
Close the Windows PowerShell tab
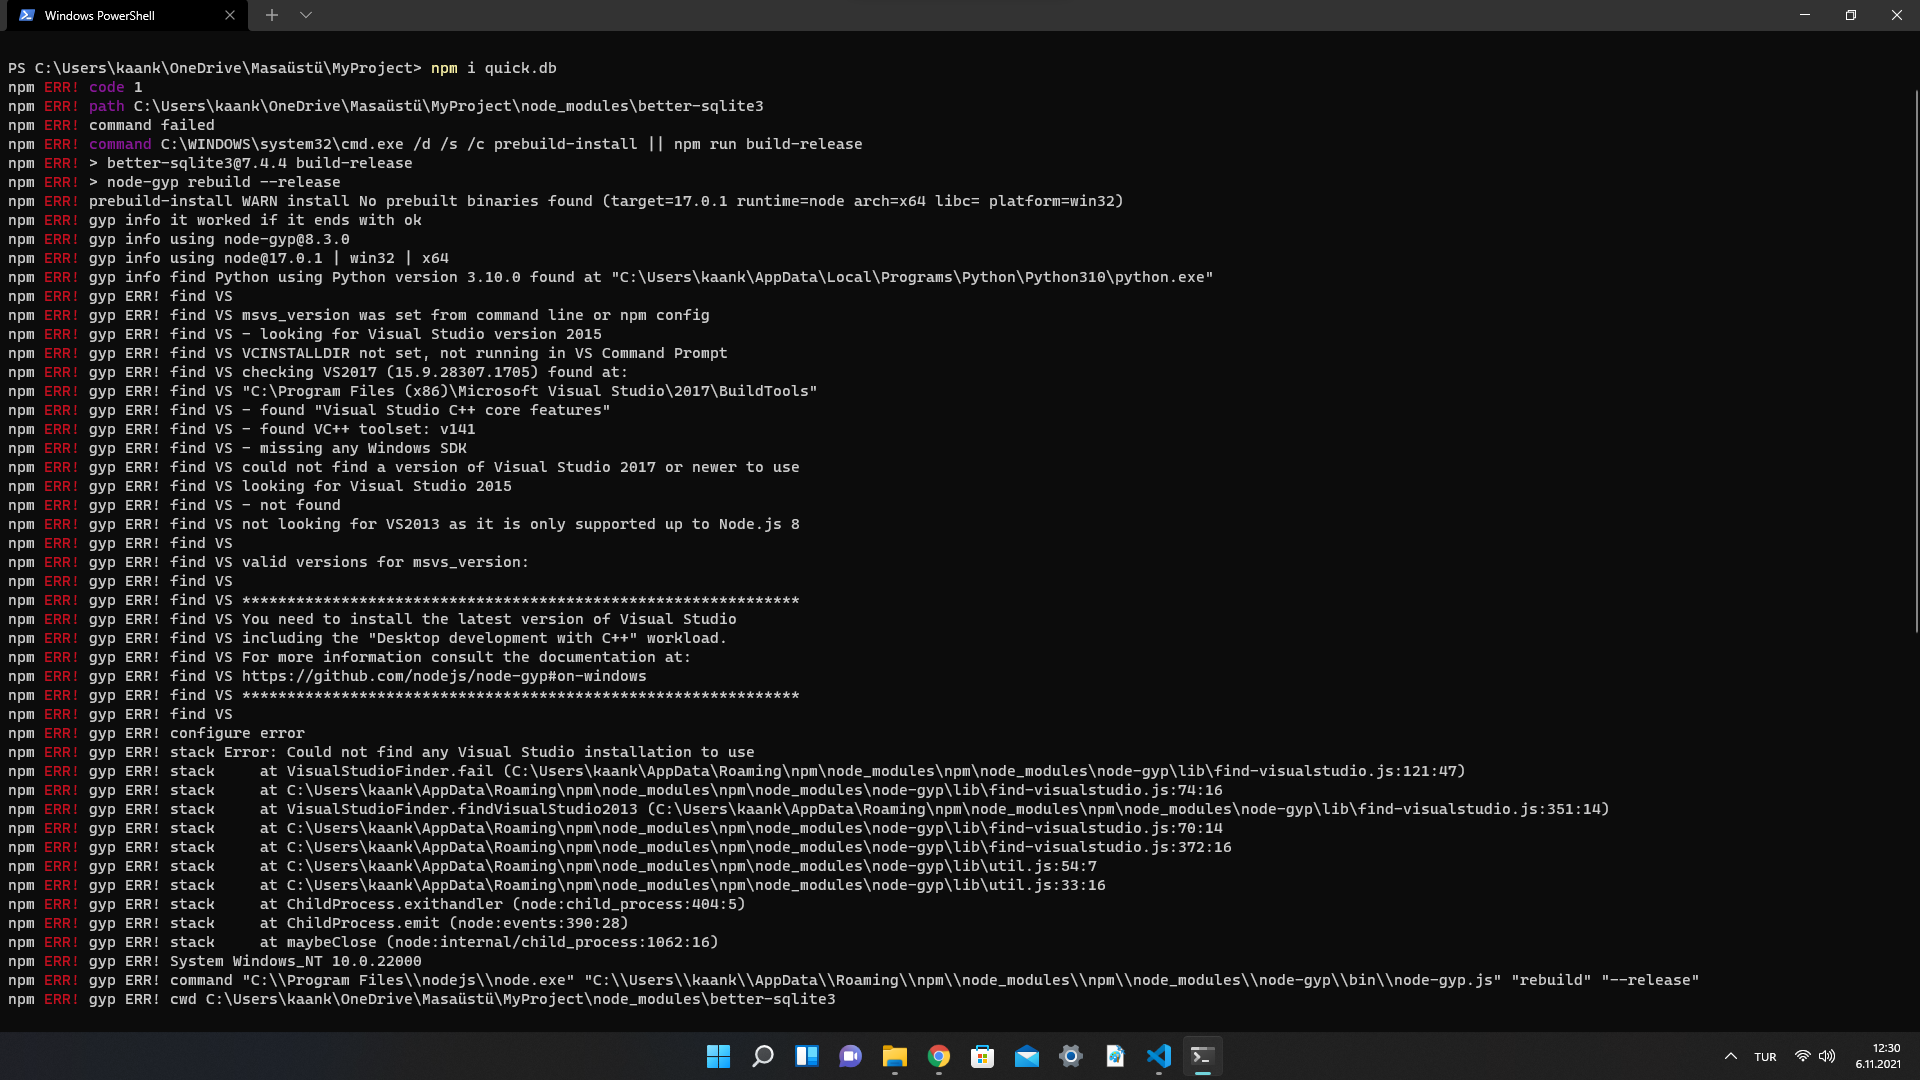point(230,15)
